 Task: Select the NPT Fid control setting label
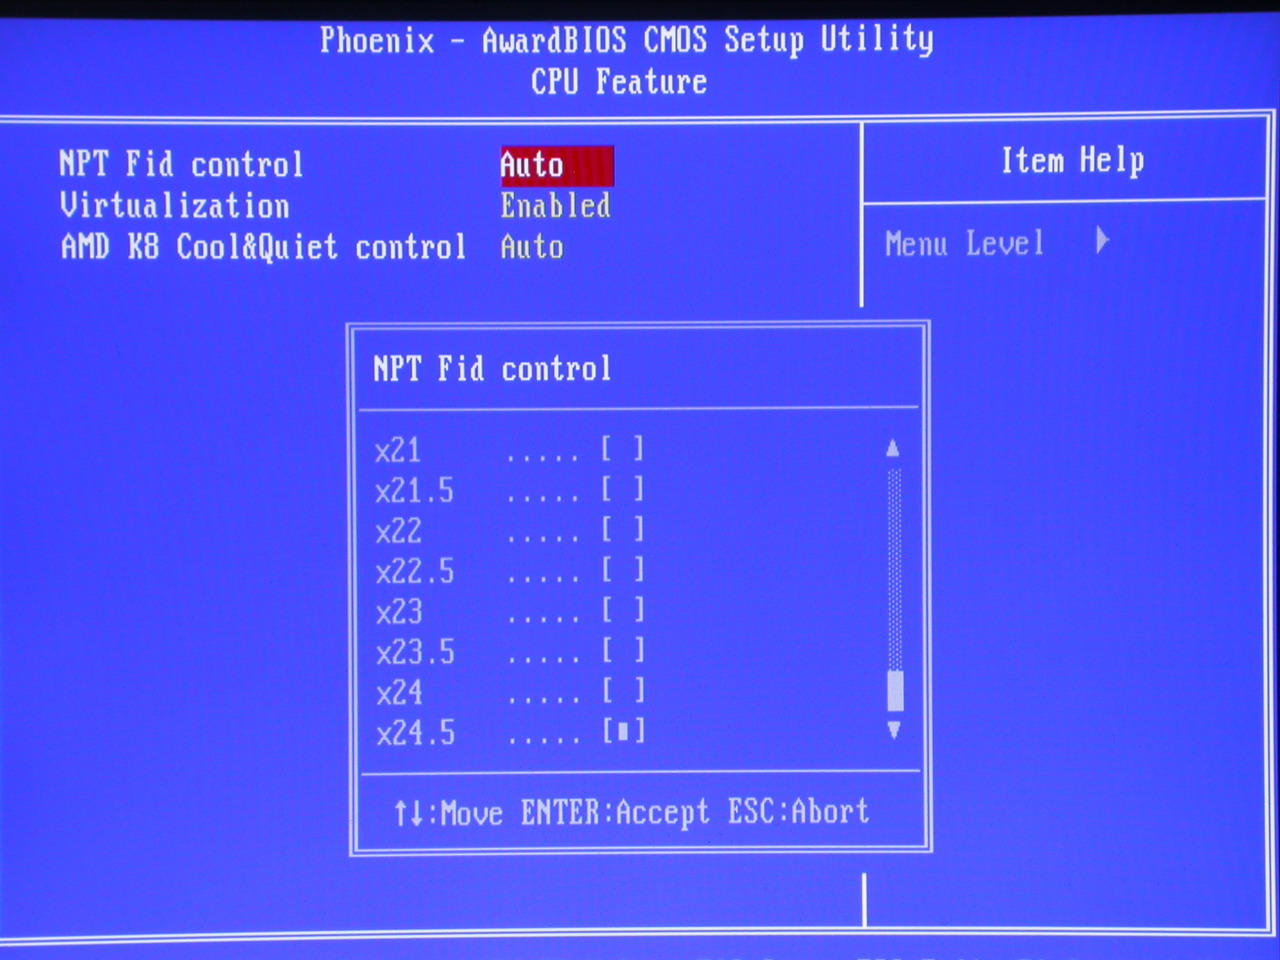click(x=181, y=164)
